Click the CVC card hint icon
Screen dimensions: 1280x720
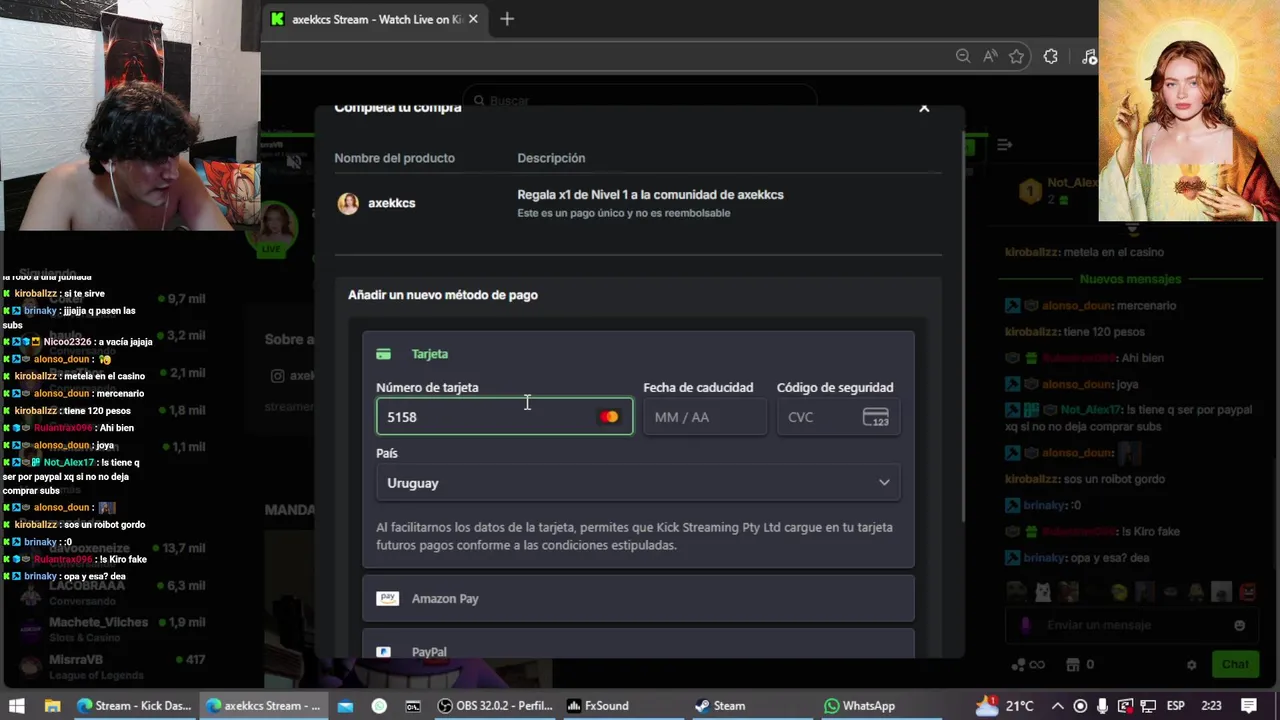tap(875, 417)
